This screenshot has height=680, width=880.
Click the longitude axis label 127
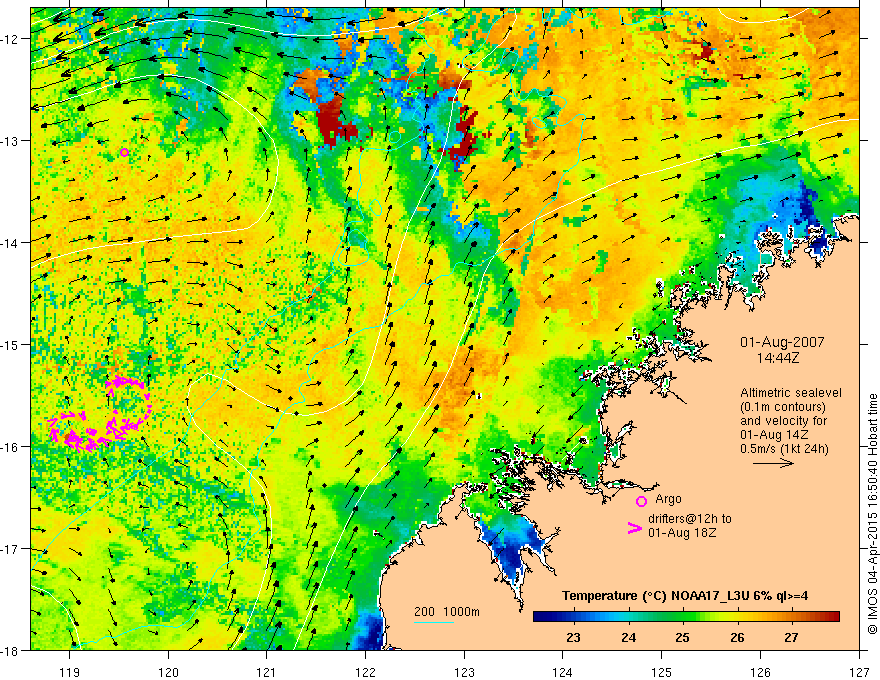[x=859, y=673]
